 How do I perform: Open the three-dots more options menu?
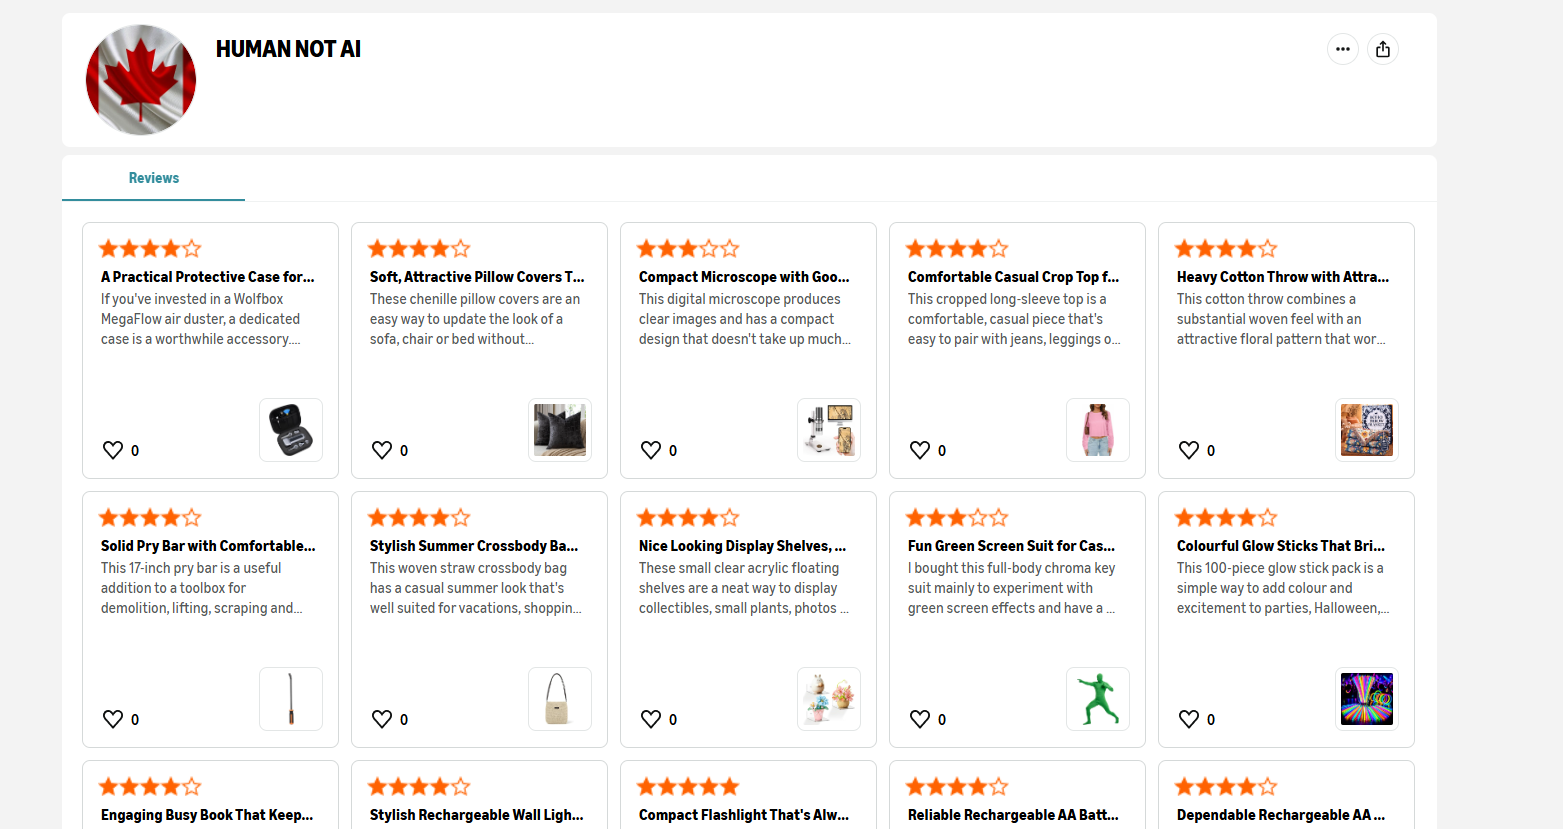[x=1342, y=49]
